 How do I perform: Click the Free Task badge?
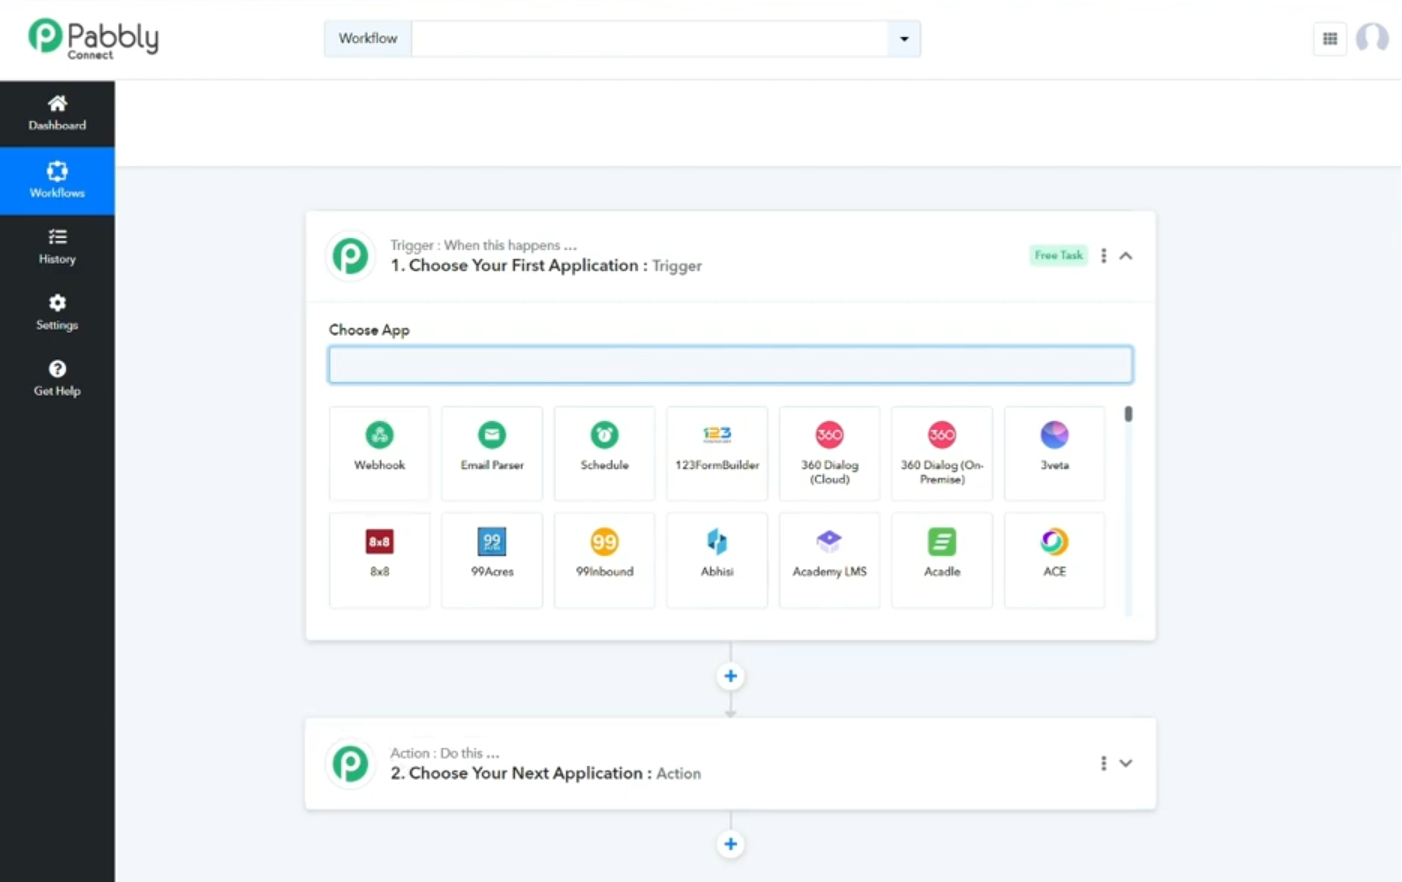click(1058, 255)
